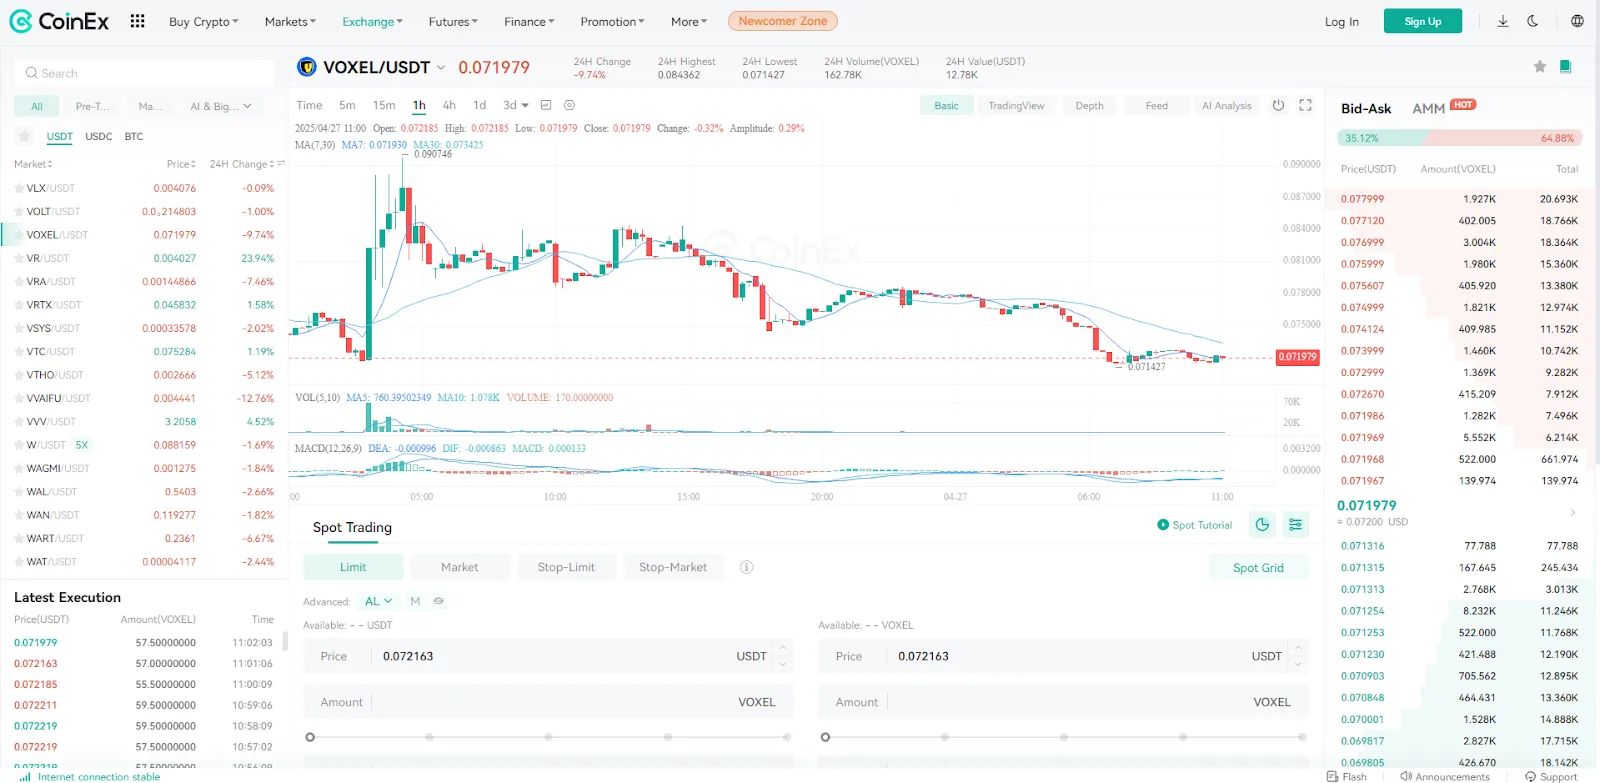
Task: Click the Internet connection stable indicator
Action: 90,776
